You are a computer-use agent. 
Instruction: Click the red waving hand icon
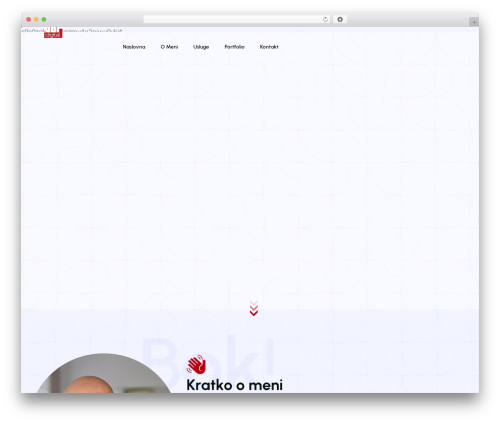point(196,364)
